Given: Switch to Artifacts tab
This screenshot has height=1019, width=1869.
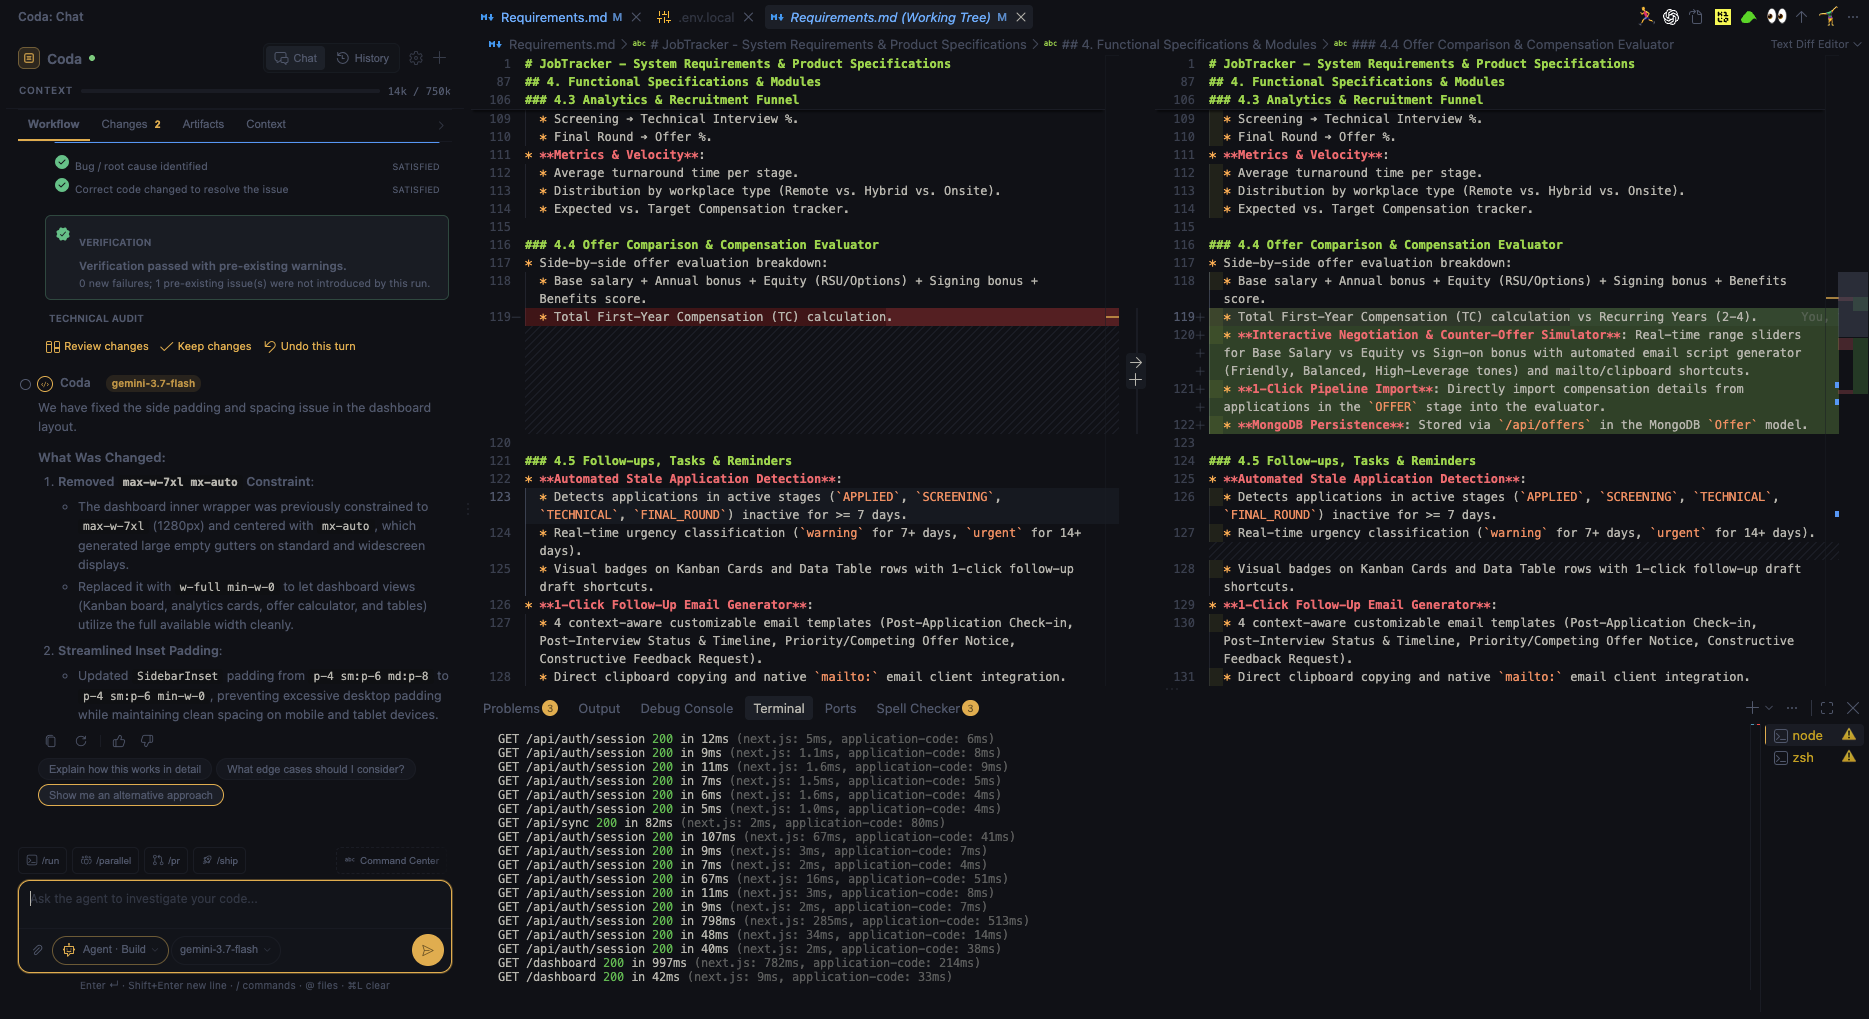Looking at the screenshot, I should [x=203, y=124].
